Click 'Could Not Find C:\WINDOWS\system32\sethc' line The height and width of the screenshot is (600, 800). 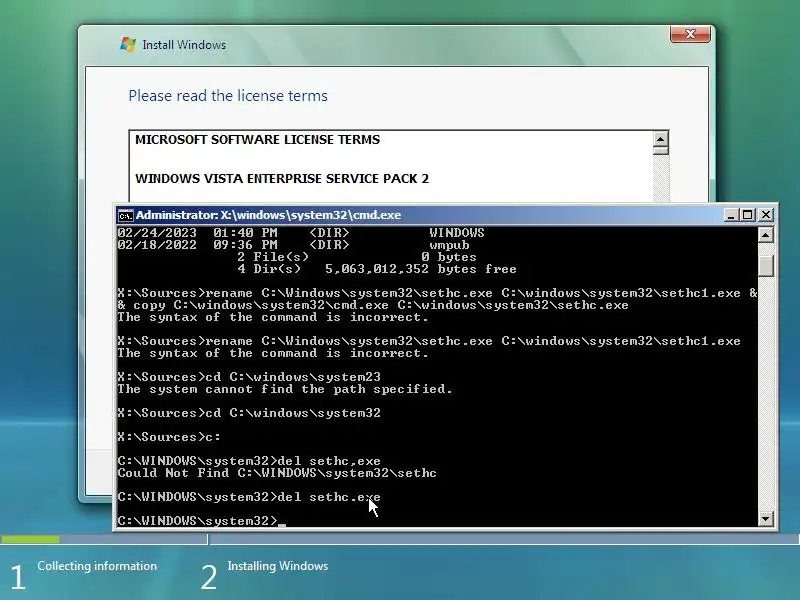click(277, 473)
